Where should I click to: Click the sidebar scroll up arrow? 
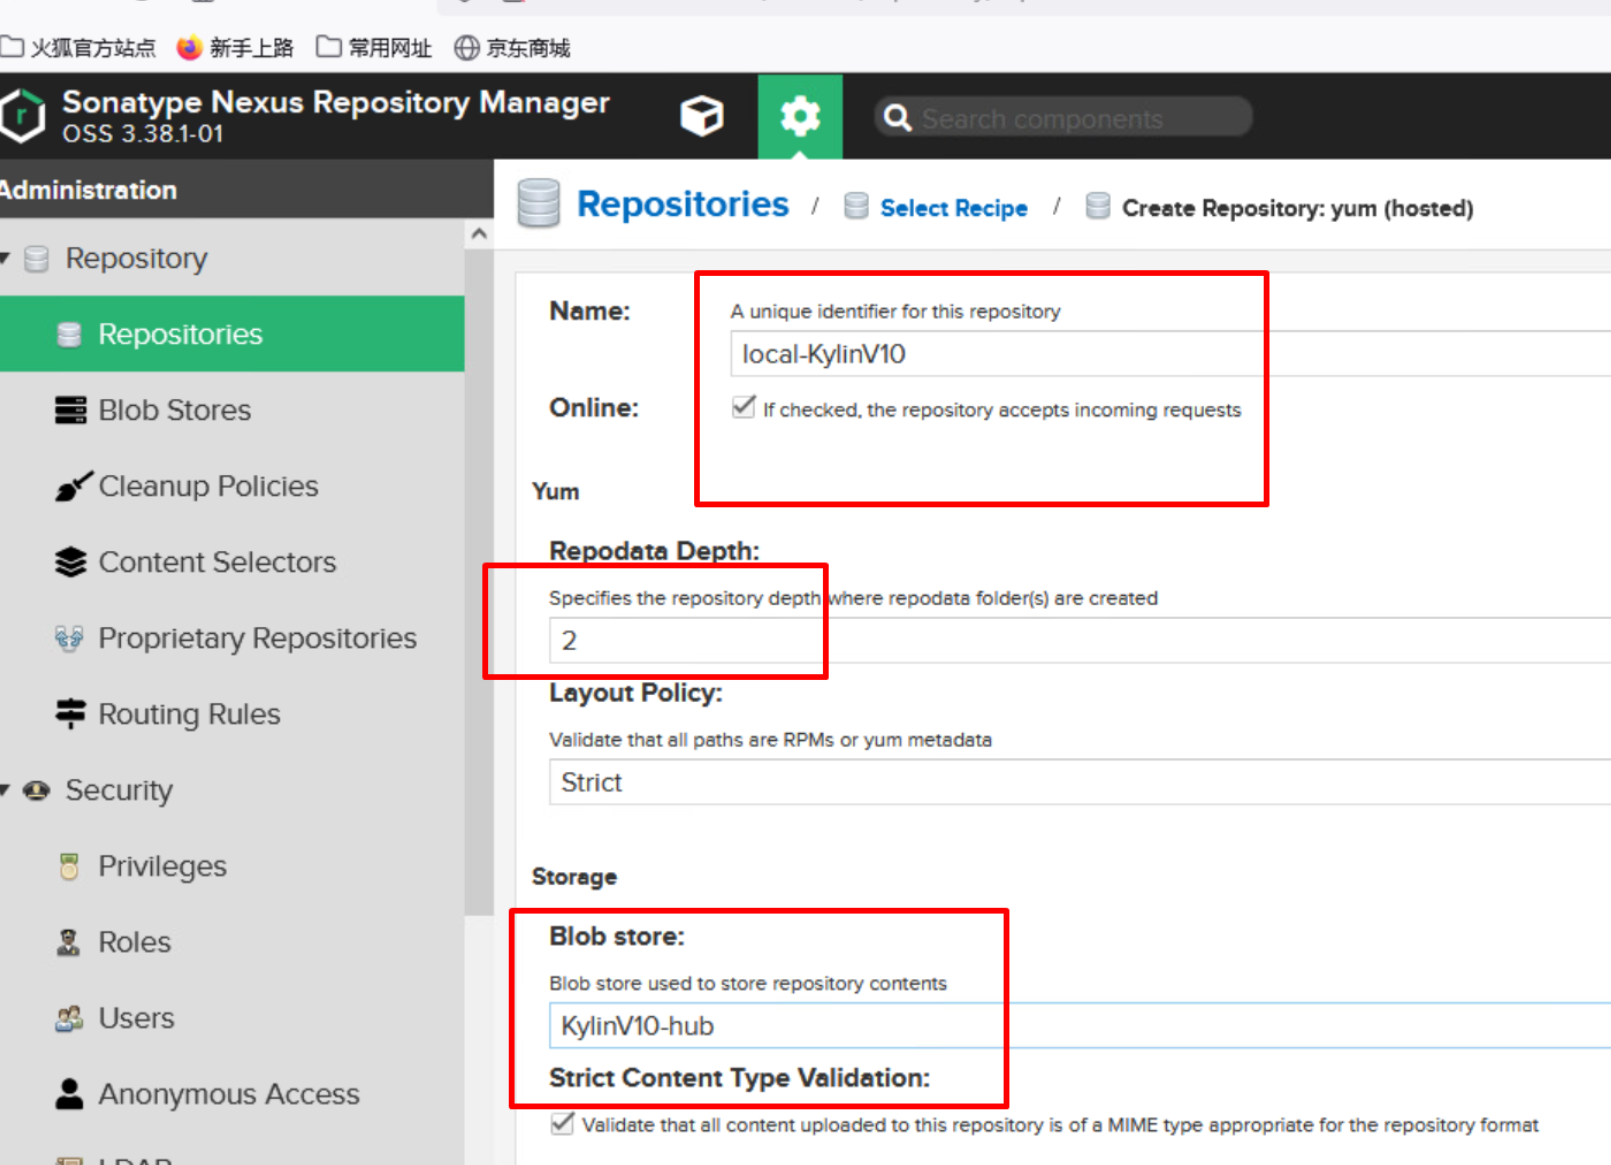479,234
